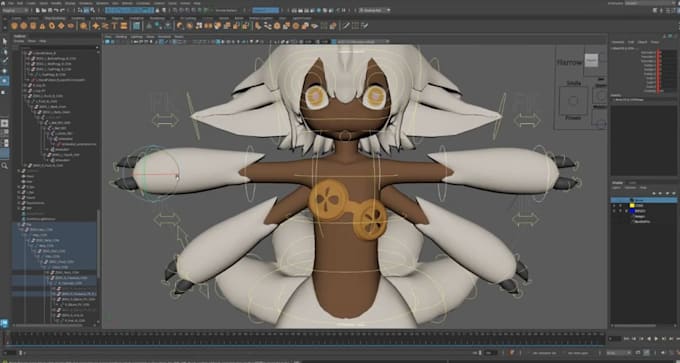Image resolution: width=680 pixels, height=363 pixels.
Task: Activate the Paint Selection tool in the toolbox
Action: tap(5, 61)
